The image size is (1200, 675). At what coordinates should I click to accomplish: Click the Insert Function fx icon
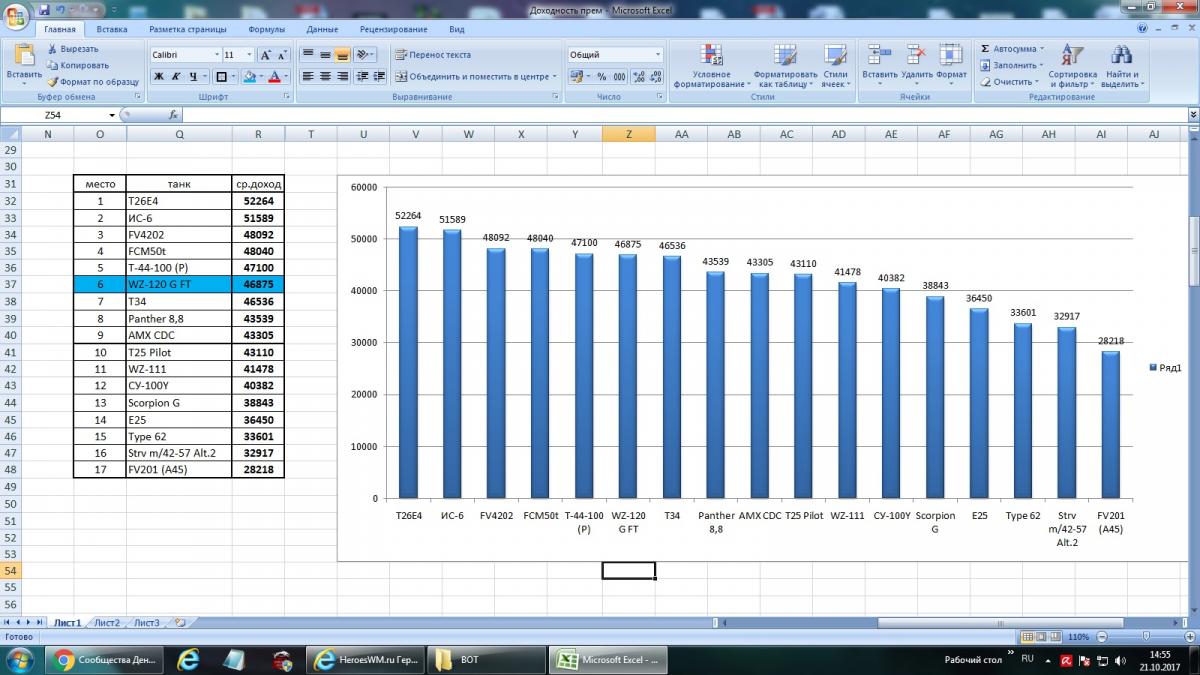[173, 115]
